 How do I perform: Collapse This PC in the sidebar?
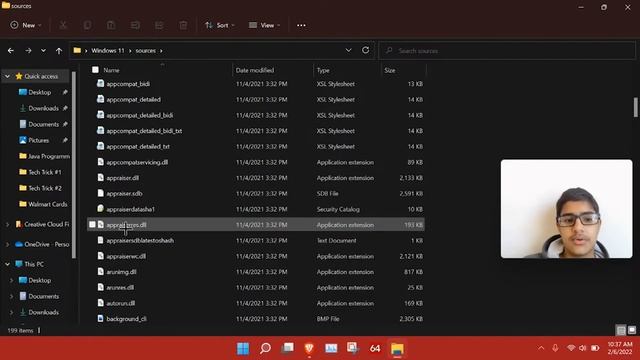pyautogui.click(x=7, y=264)
